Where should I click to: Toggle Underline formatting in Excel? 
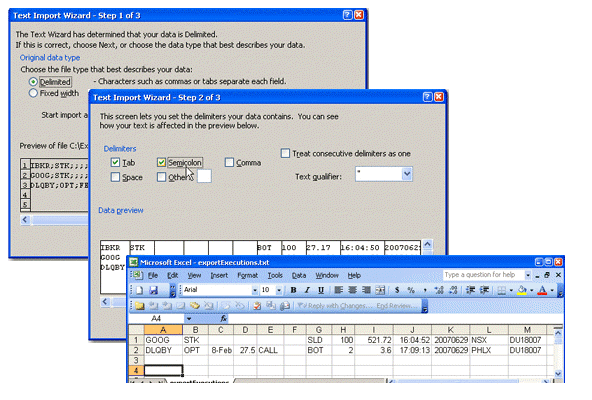point(321,290)
